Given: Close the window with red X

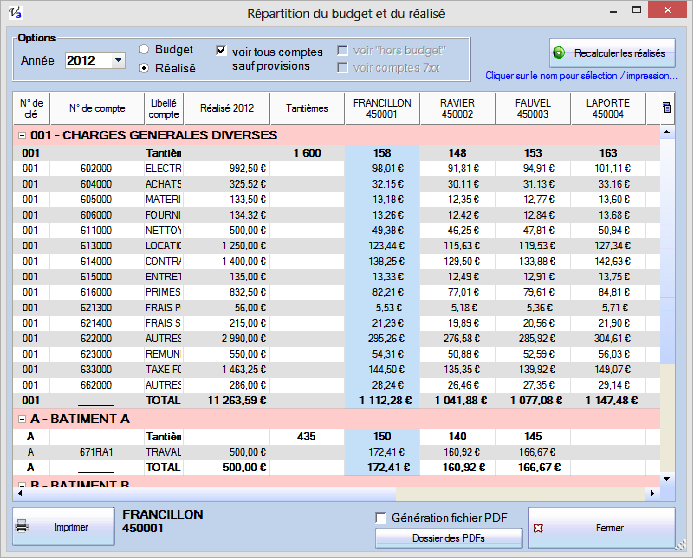Looking at the screenshot, I should pyautogui.click(x=667, y=10).
